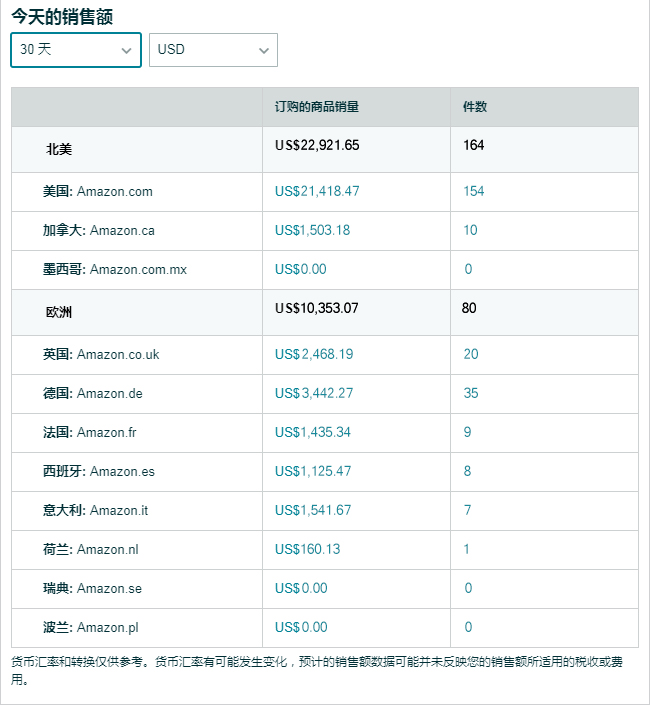650x706 pixels.
Task: Click the 法国: Amazon.fr marketplace label
Action: (x=90, y=432)
